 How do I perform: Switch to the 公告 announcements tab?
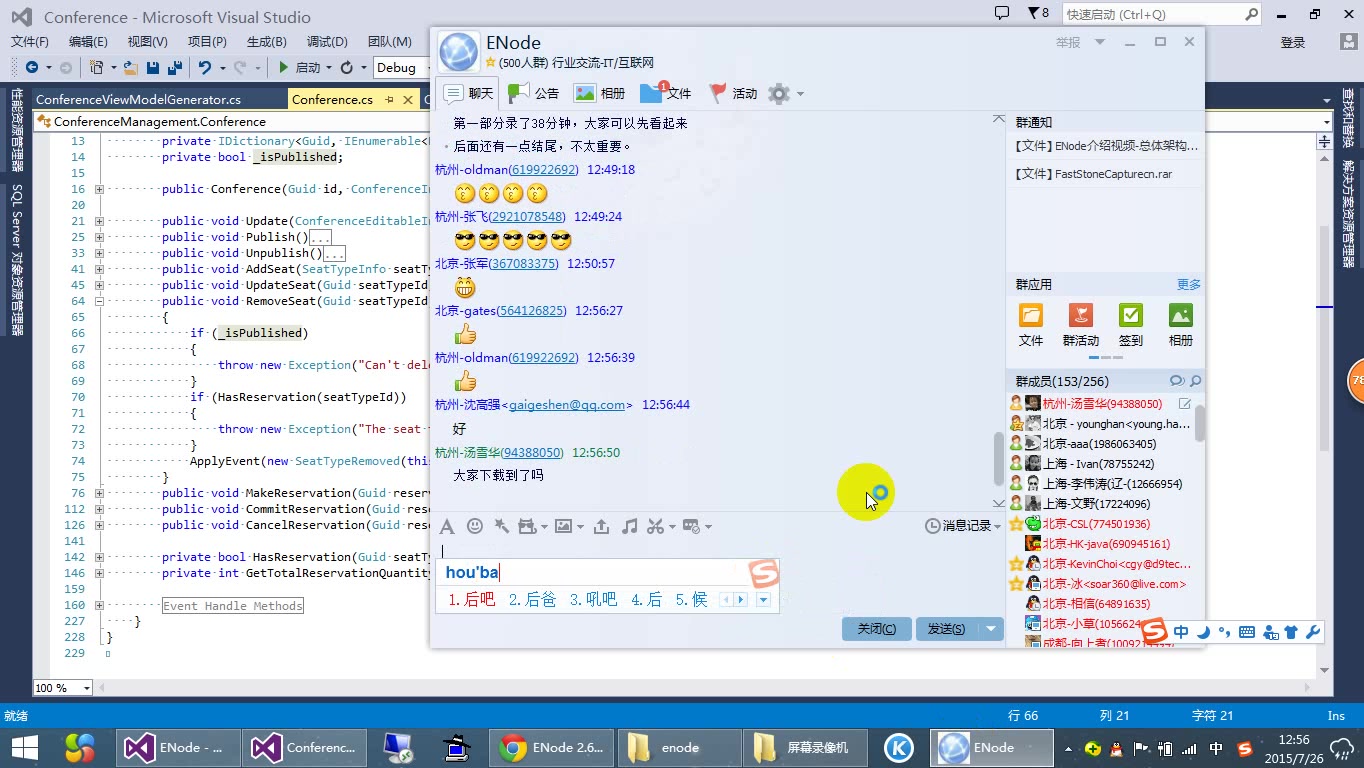coord(534,93)
